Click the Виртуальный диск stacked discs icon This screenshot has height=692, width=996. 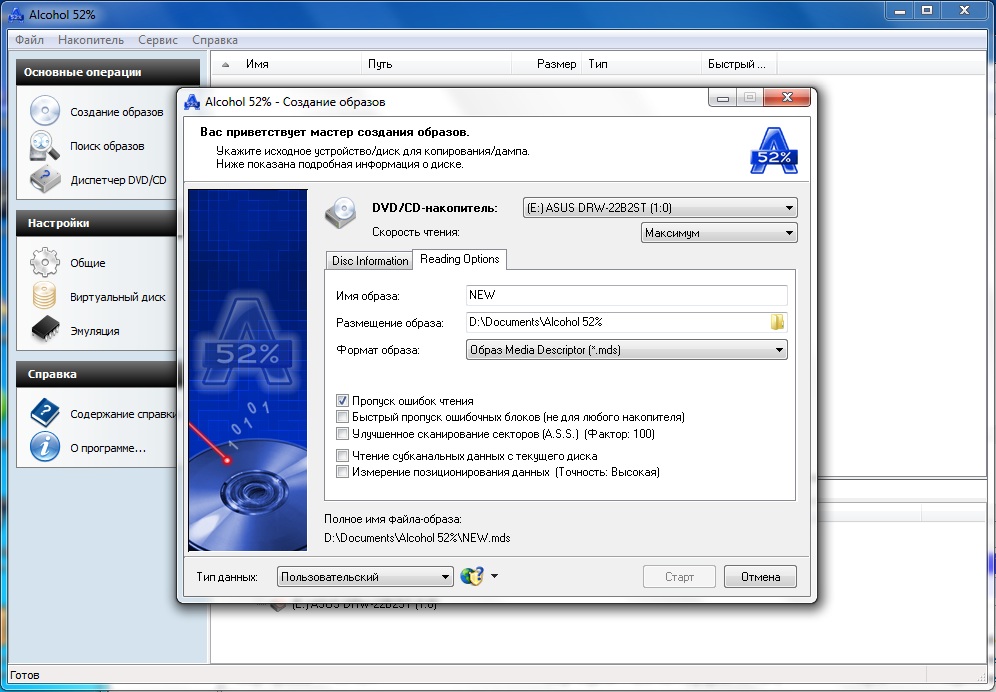(x=44, y=296)
